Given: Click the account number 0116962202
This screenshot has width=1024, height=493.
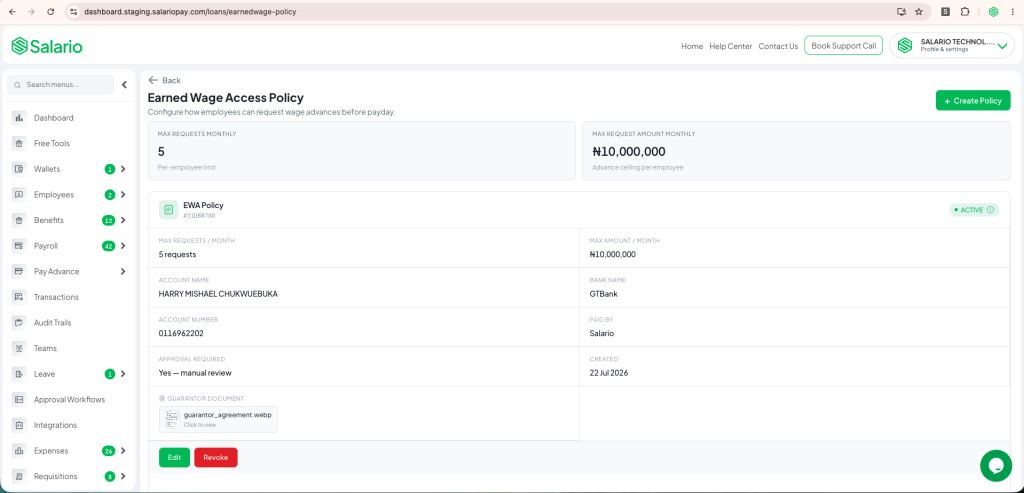Looking at the screenshot, I should pos(180,333).
